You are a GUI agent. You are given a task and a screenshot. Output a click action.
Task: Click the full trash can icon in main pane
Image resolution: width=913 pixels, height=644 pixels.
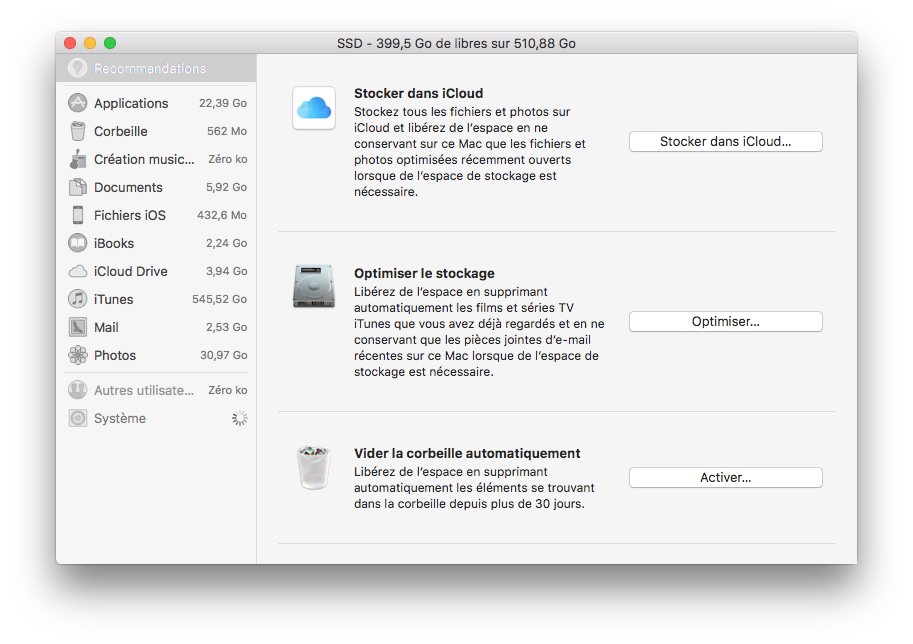[x=314, y=468]
